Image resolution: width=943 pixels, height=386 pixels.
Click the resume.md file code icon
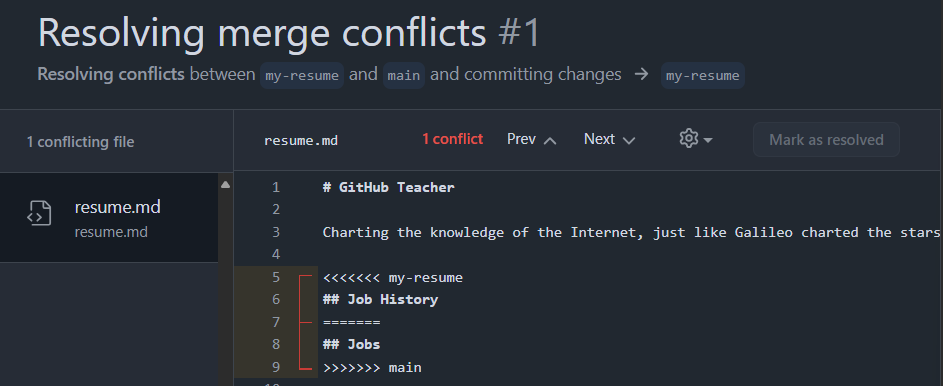[x=39, y=213]
